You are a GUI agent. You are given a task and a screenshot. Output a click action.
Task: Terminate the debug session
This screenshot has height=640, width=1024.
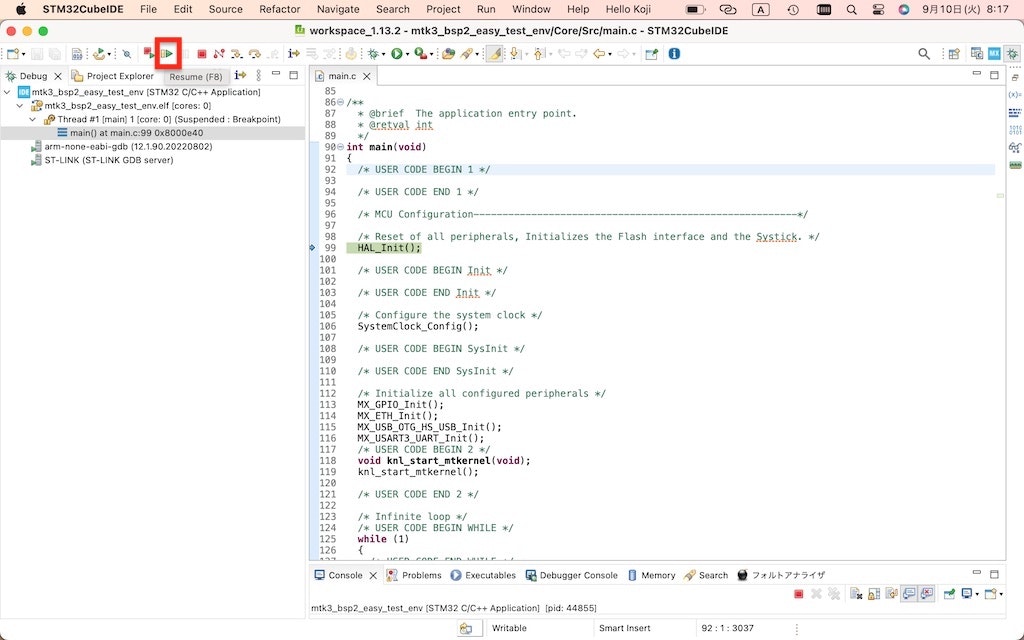201,55
